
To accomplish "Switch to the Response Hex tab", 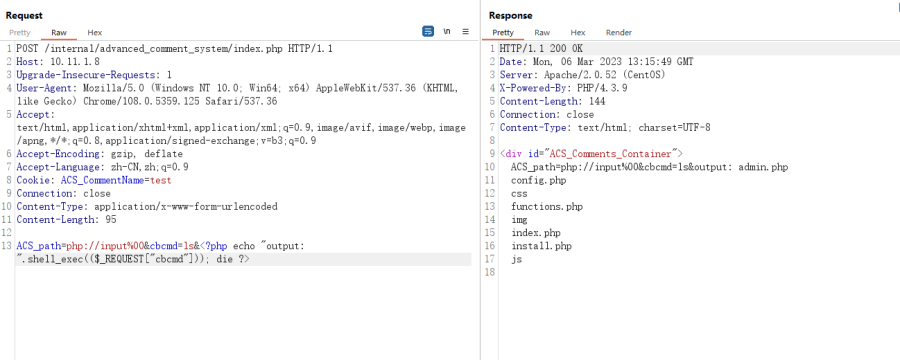I will coord(578,33).
